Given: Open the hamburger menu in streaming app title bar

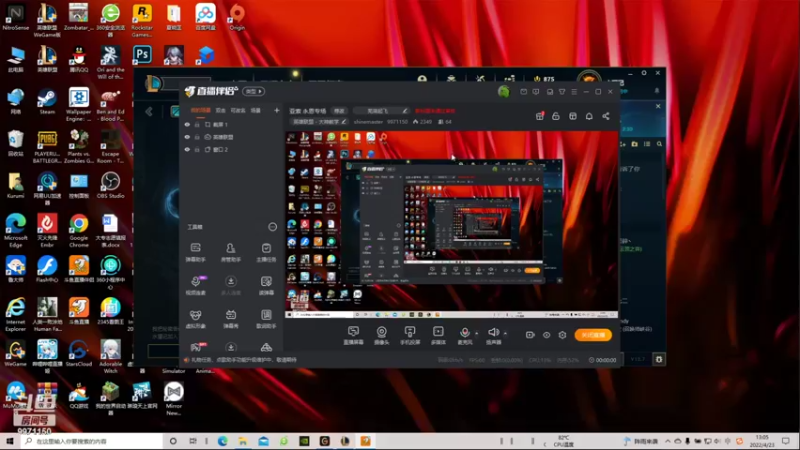Looking at the screenshot, I should pyautogui.click(x=574, y=92).
